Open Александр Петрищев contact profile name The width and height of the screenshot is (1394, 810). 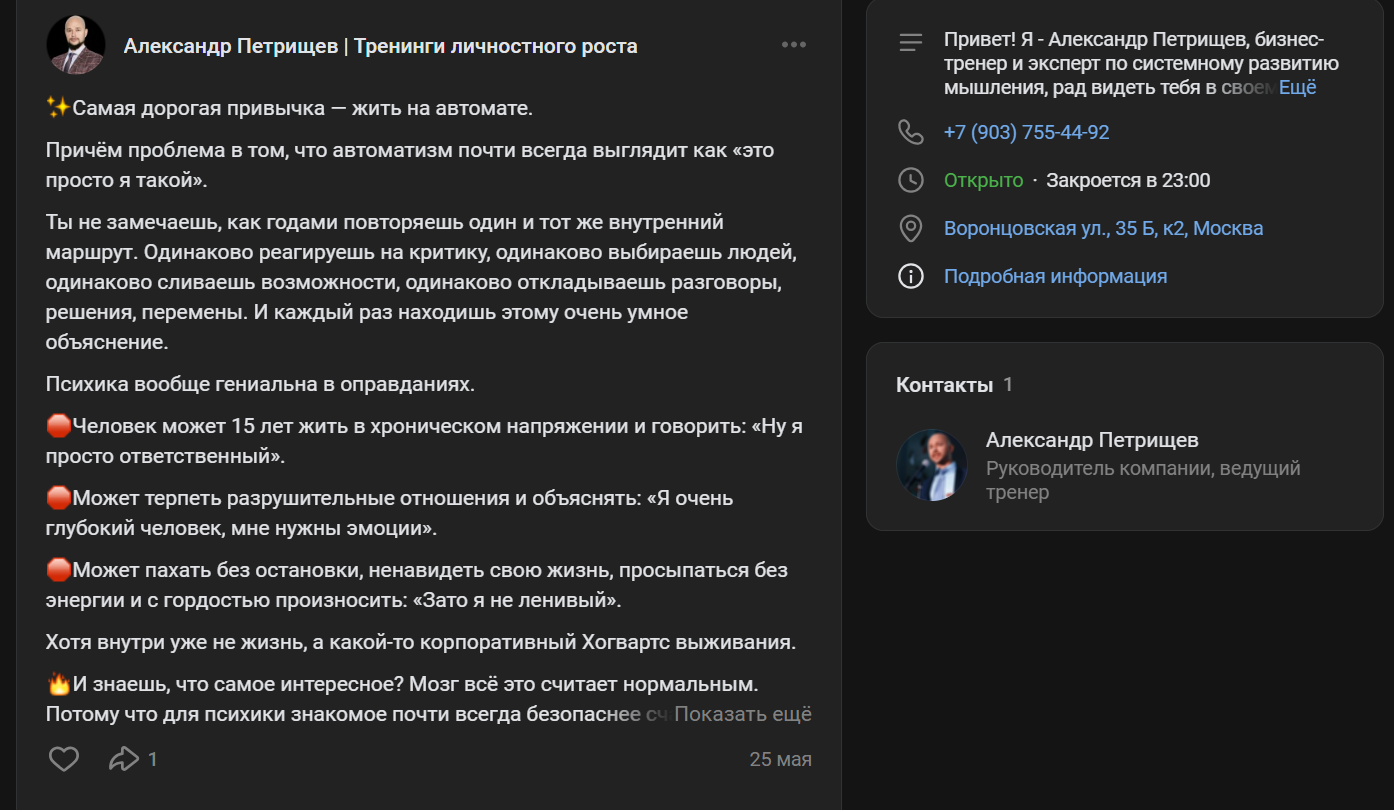point(1092,440)
